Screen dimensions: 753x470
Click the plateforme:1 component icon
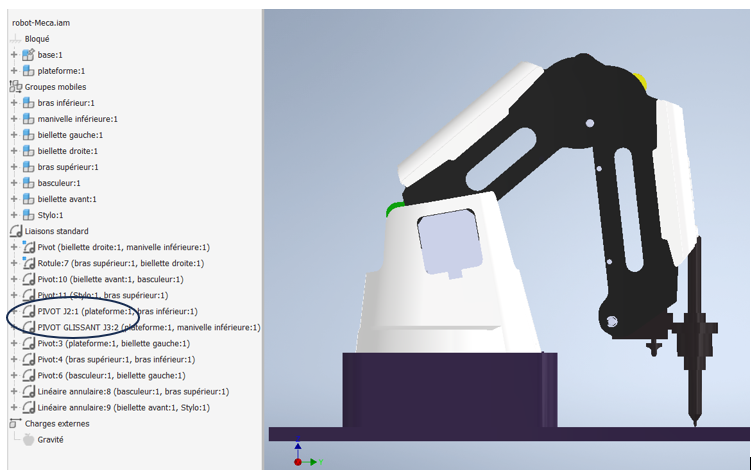[28, 71]
